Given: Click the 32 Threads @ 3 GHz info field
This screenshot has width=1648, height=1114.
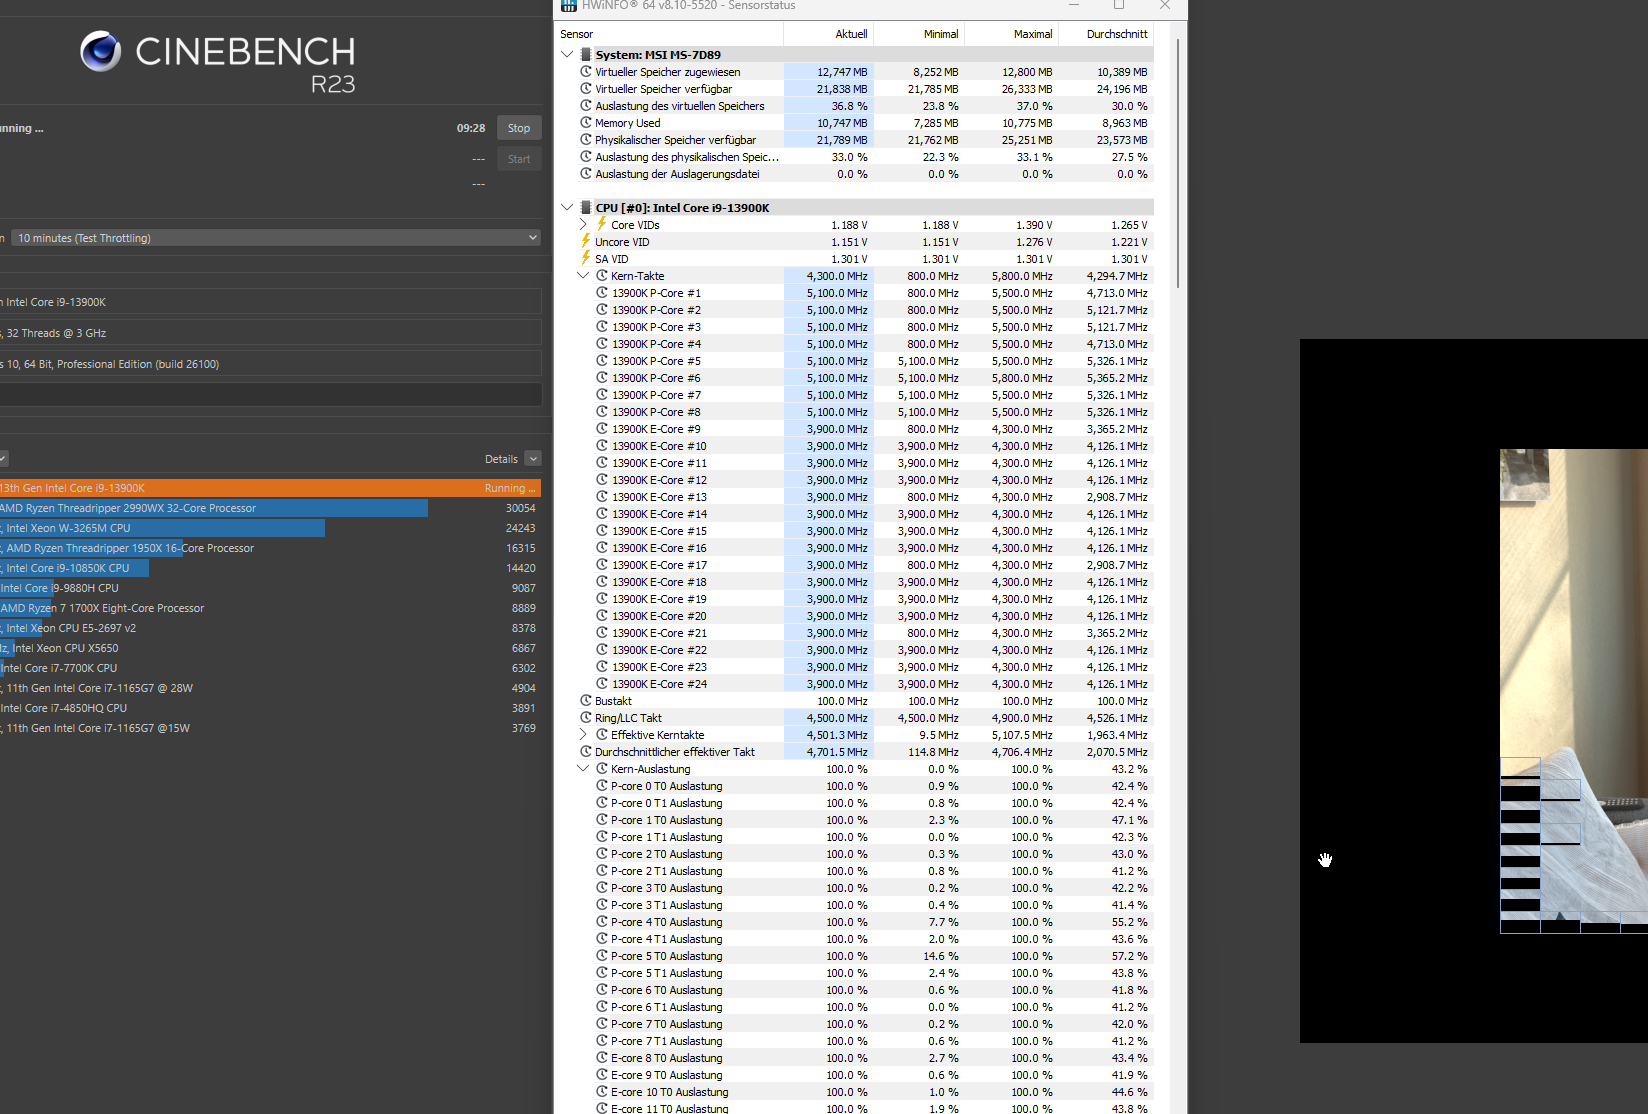Looking at the screenshot, I should pos(271,333).
